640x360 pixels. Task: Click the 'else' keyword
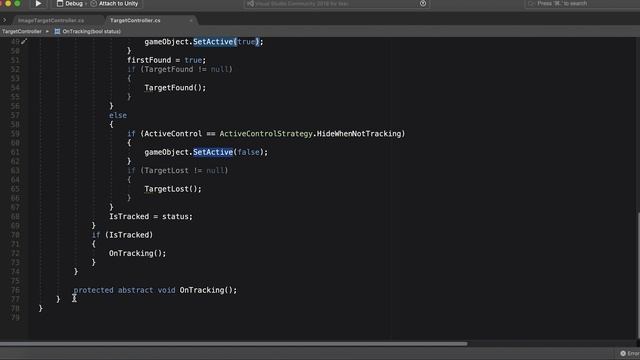(118, 116)
